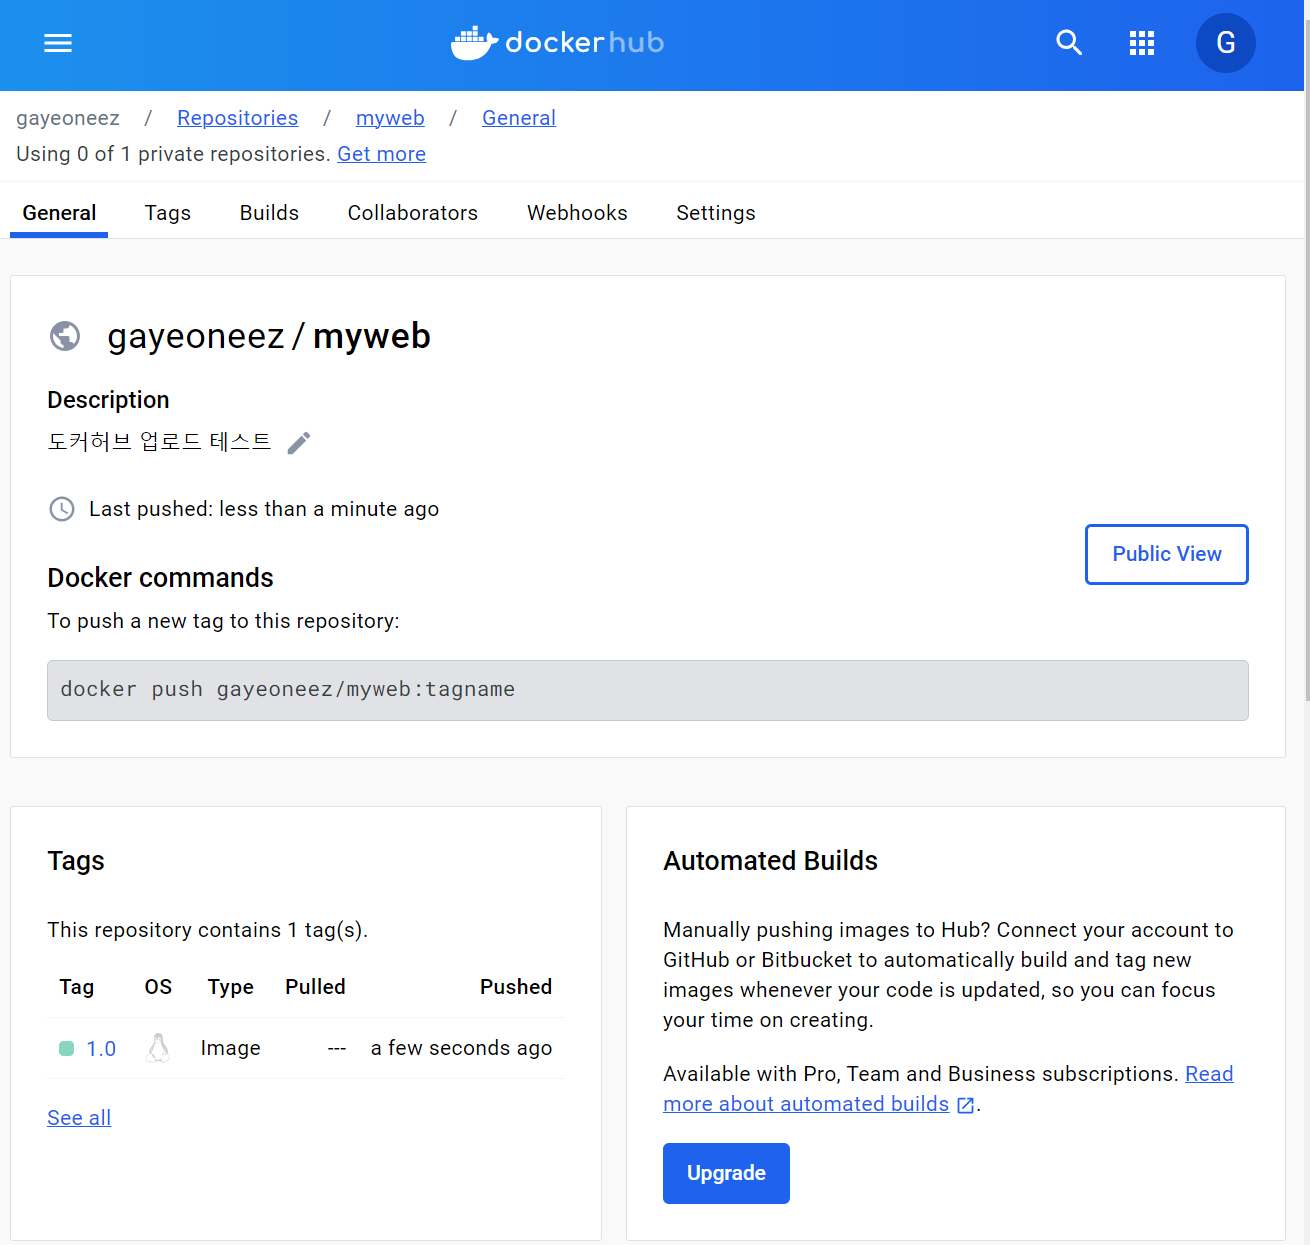The height and width of the screenshot is (1245, 1310).
Task: Open the Collaborators tab
Action: click(413, 213)
